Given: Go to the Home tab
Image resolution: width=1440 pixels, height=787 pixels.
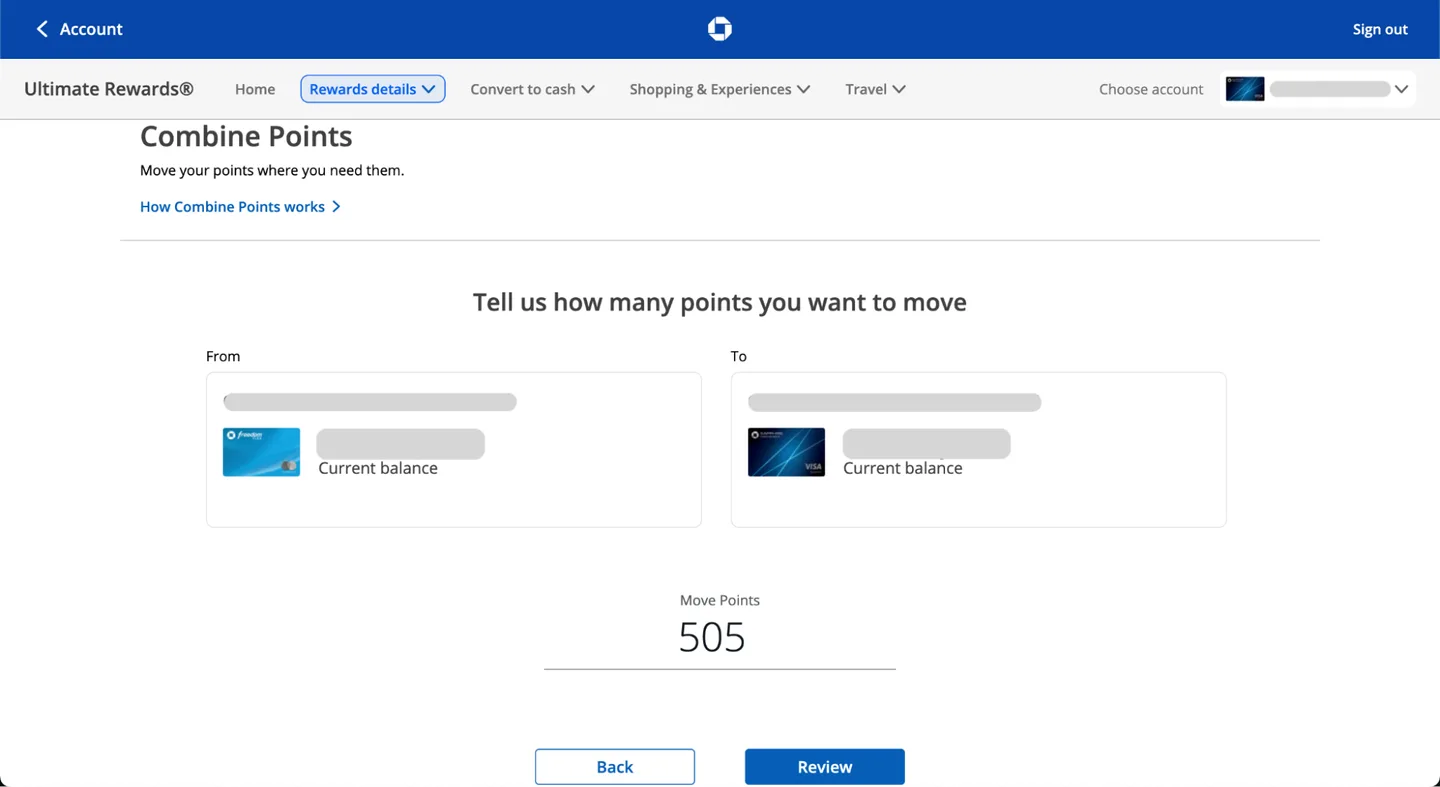Looking at the screenshot, I should pyautogui.click(x=255, y=89).
